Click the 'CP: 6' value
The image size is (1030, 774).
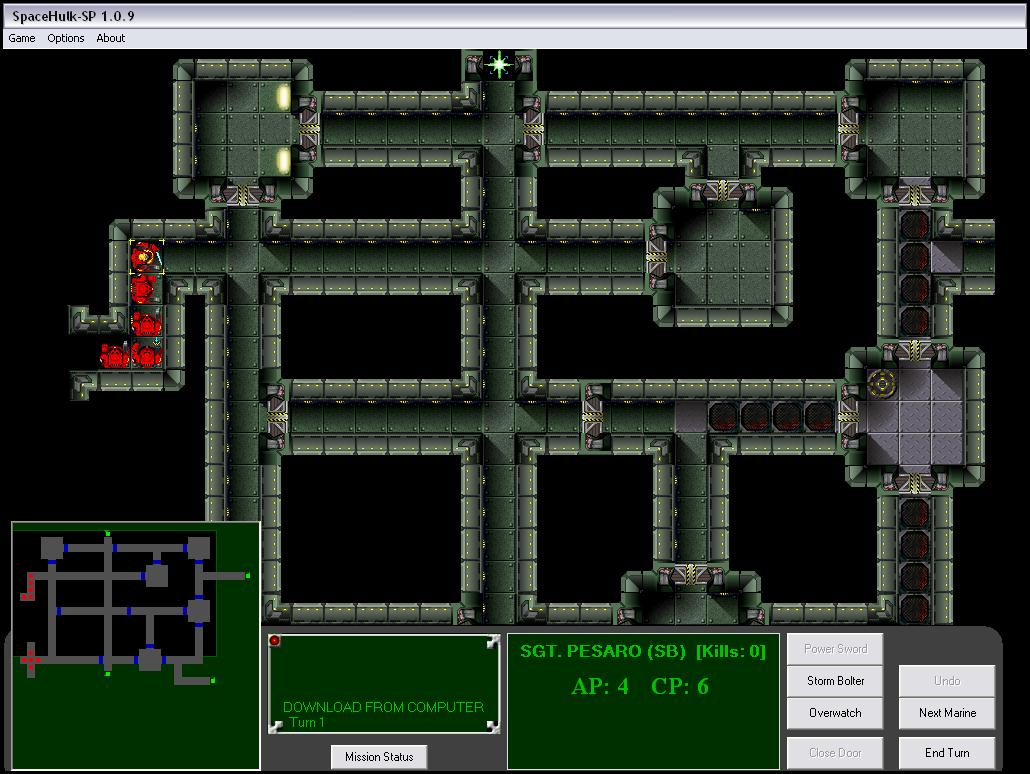[680, 687]
